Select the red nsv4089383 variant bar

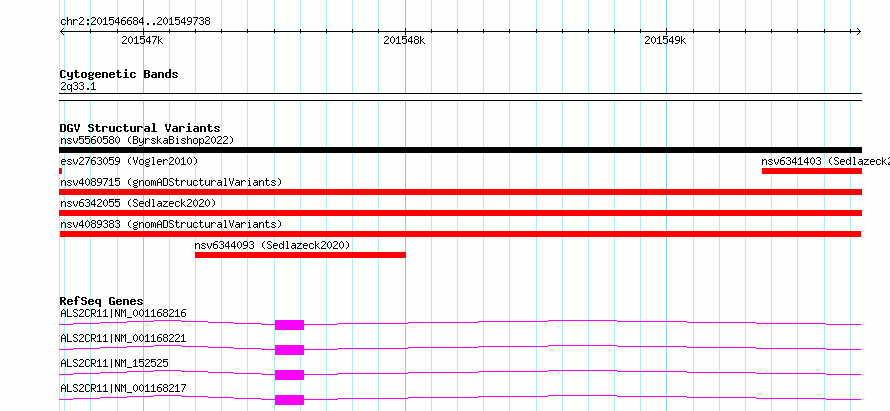coord(460,234)
